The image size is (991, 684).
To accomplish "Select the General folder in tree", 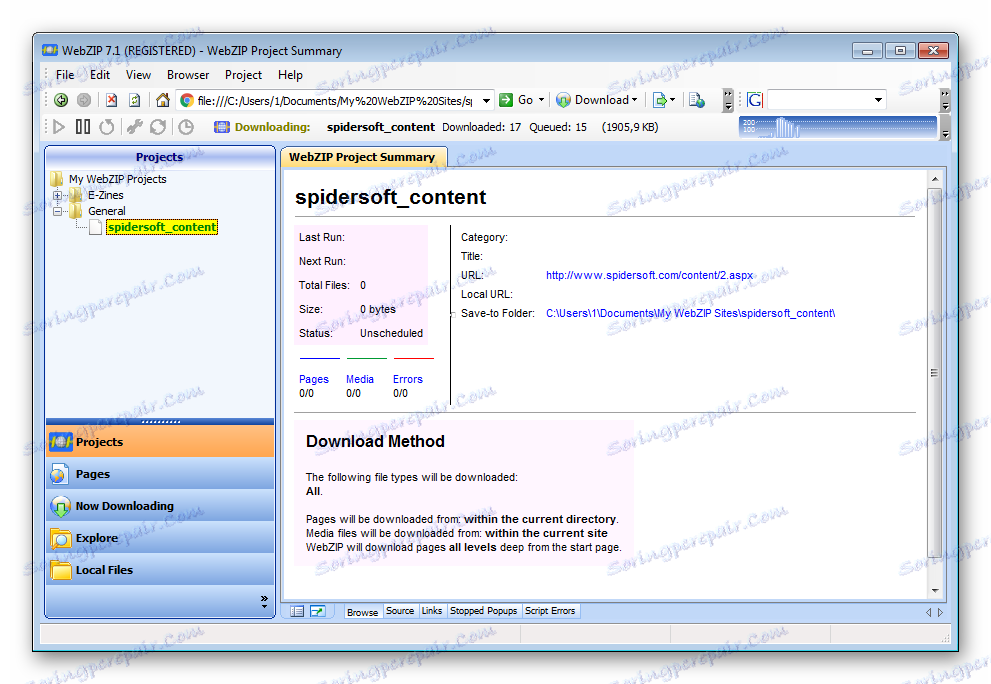I will pos(107,211).
